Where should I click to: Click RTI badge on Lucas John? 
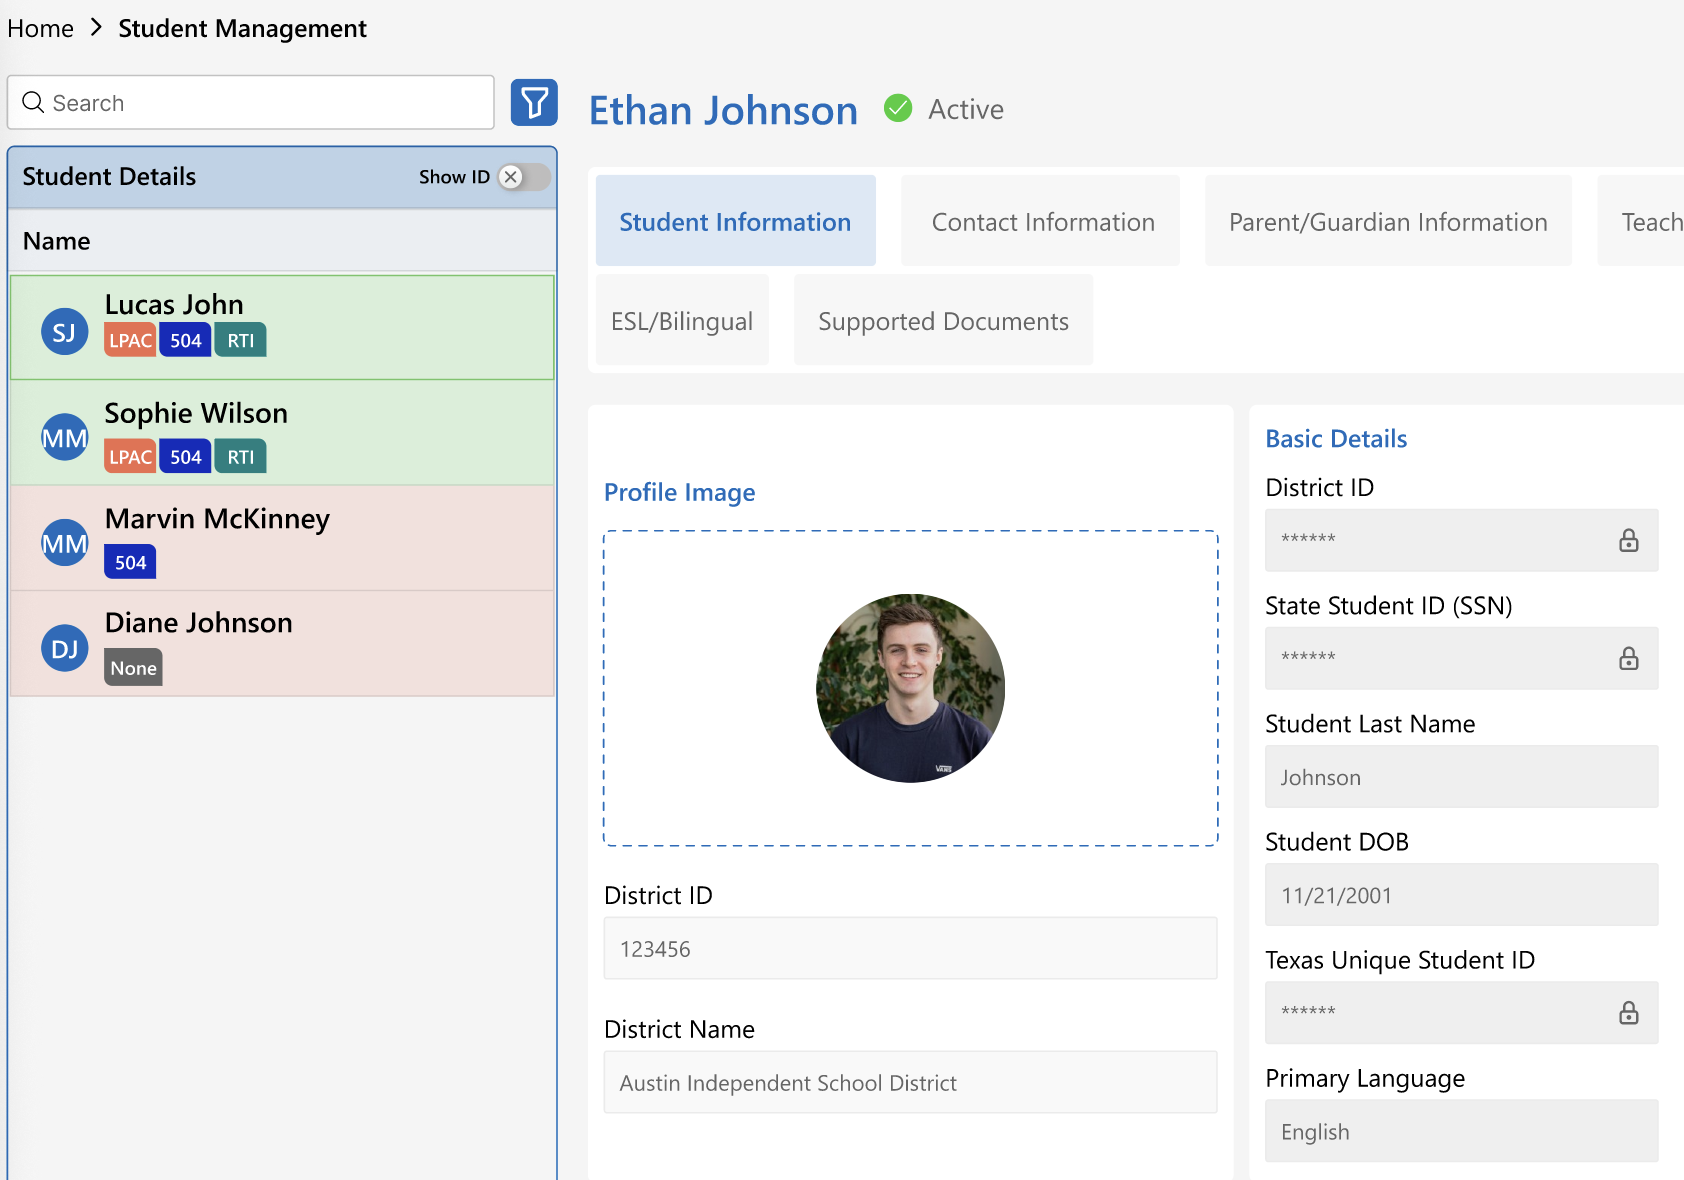(240, 340)
